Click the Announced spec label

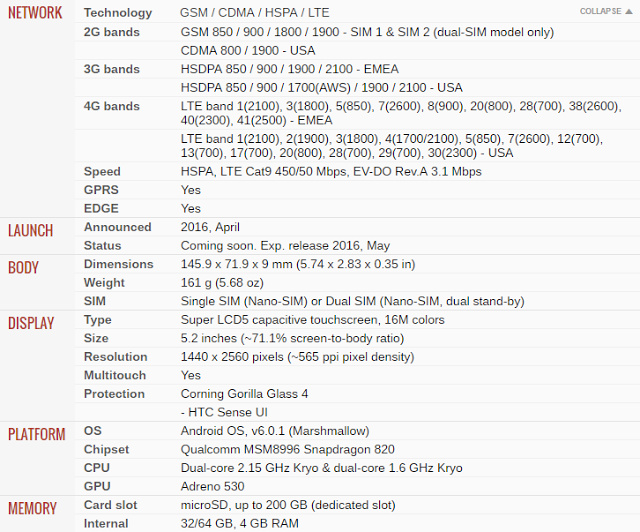click(x=118, y=227)
